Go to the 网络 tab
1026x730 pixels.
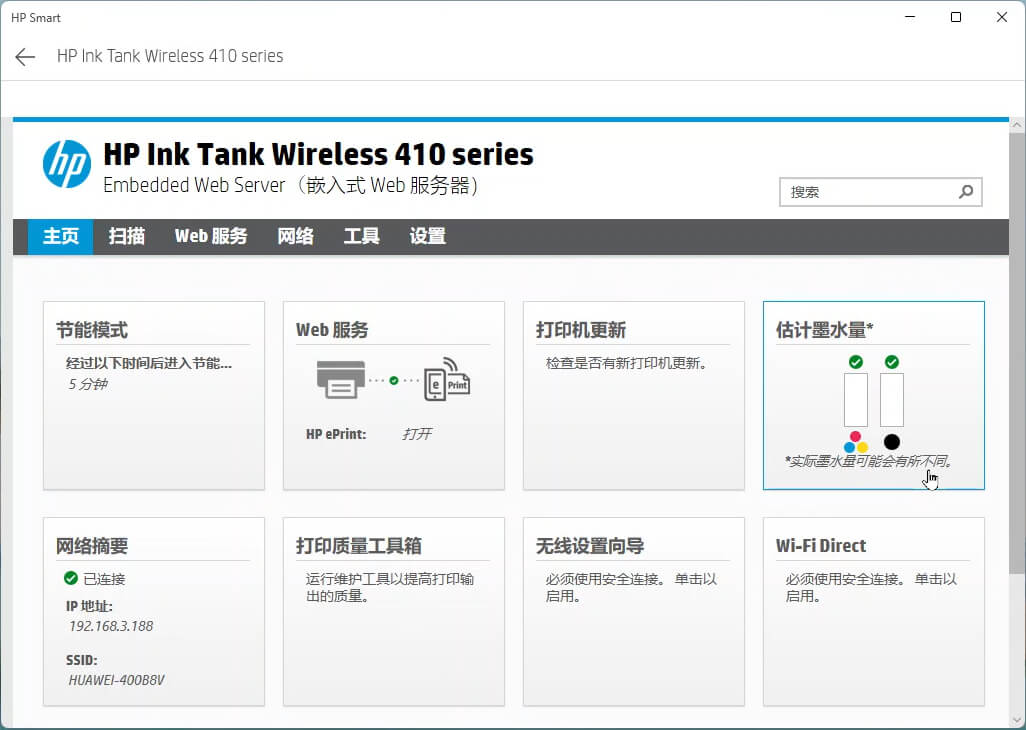295,236
